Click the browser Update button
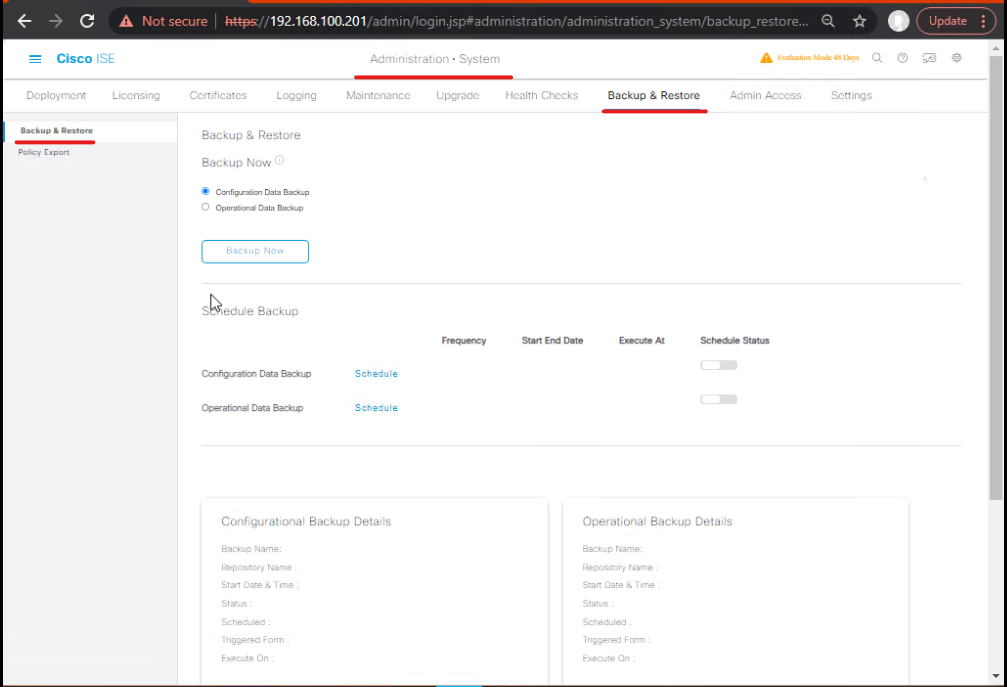The image size is (1007, 687). click(x=947, y=21)
